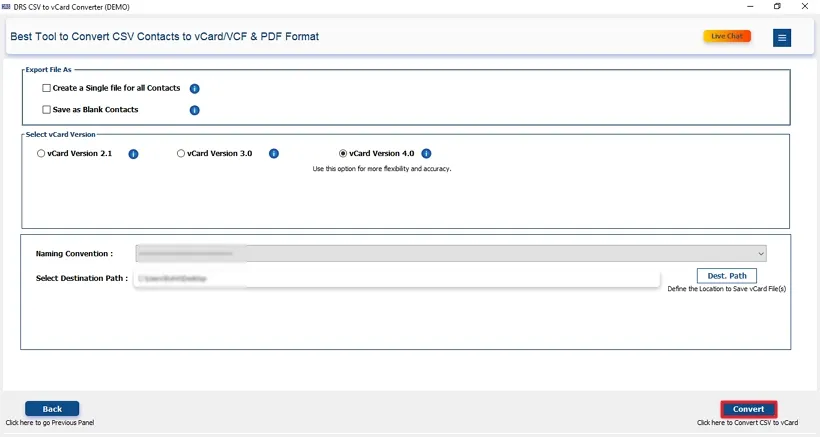Click the 'Best Tool to Convert CSV Contacts' heading
The image size is (820, 437).
click(x=165, y=37)
